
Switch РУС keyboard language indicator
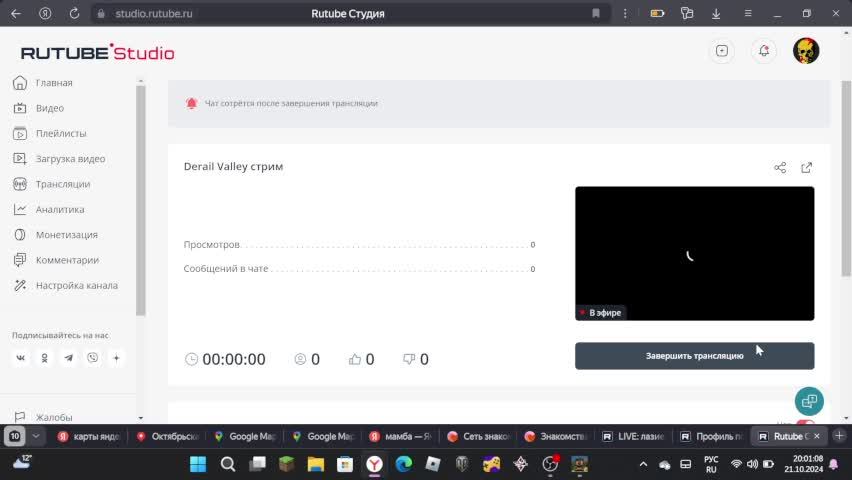[x=711, y=464]
